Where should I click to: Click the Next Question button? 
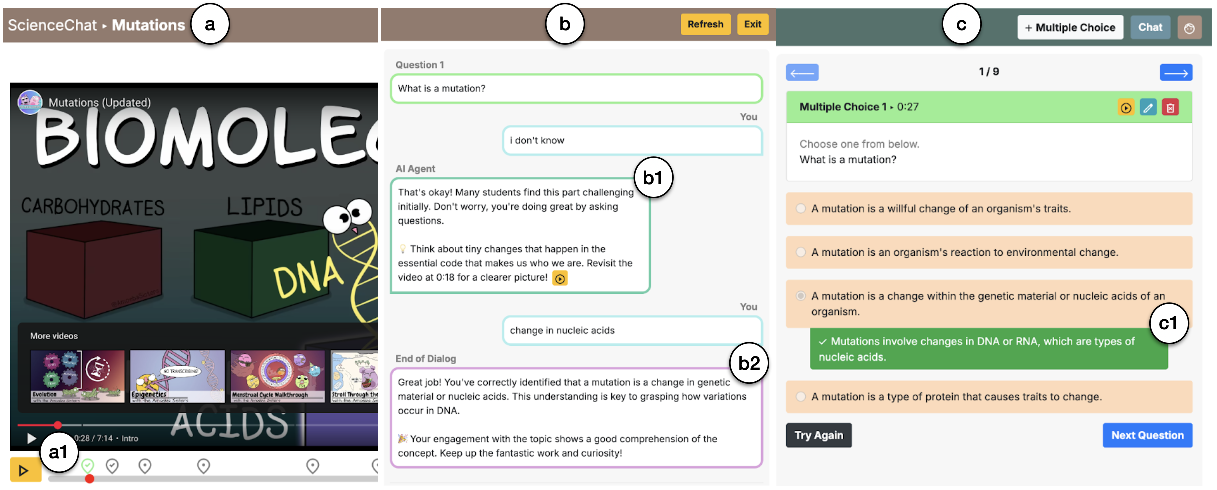click(1147, 435)
